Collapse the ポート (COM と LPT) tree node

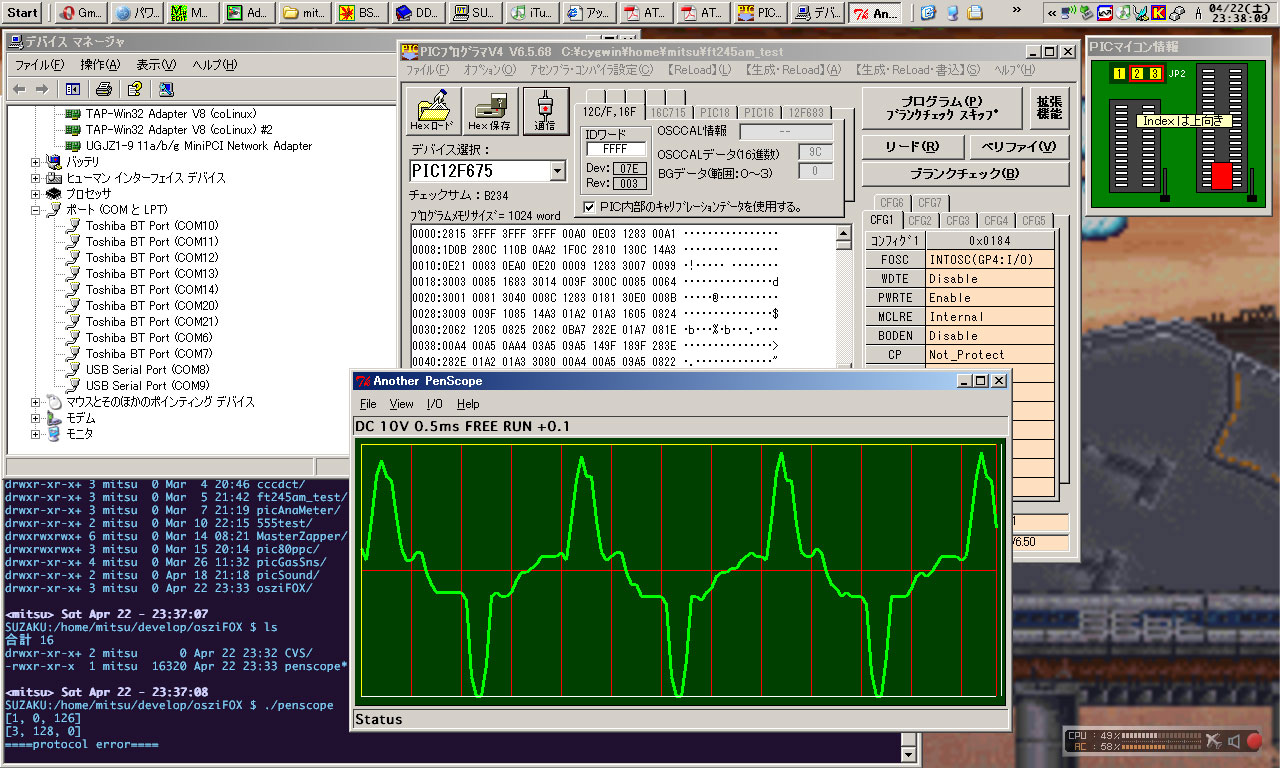[x=37, y=210]
